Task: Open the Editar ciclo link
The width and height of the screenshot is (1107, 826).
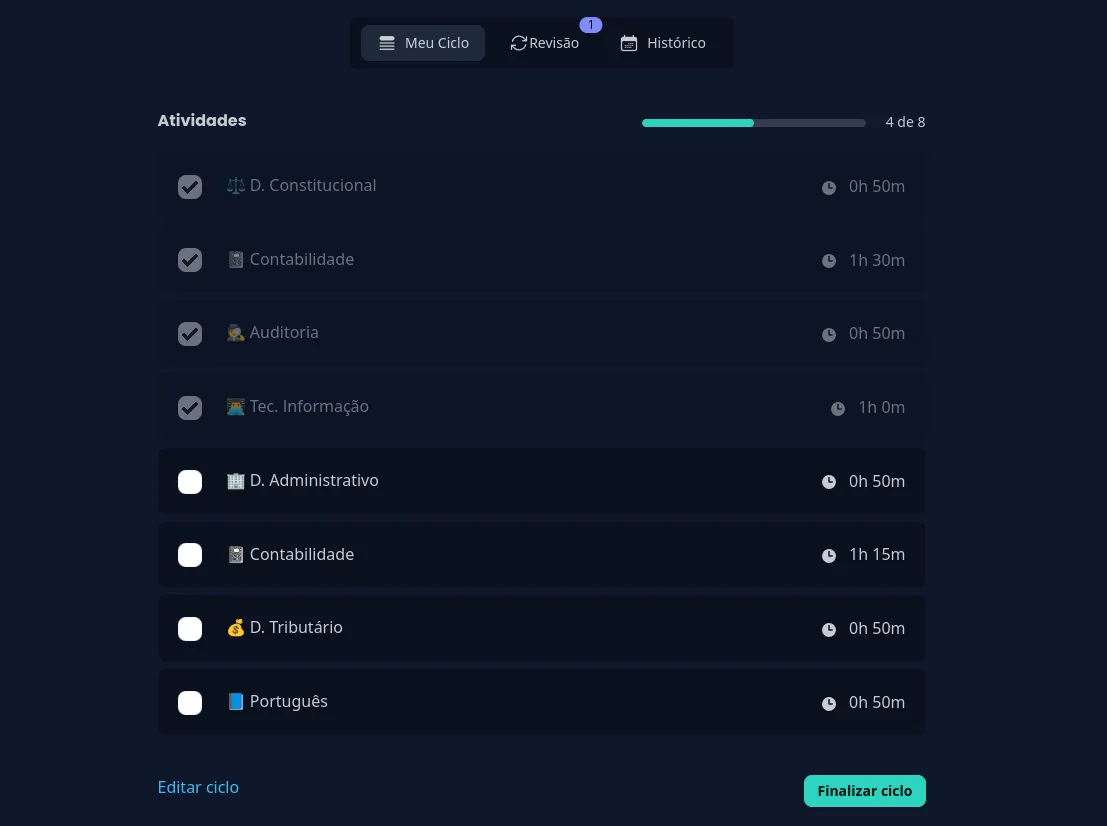Action: [198, 787]
